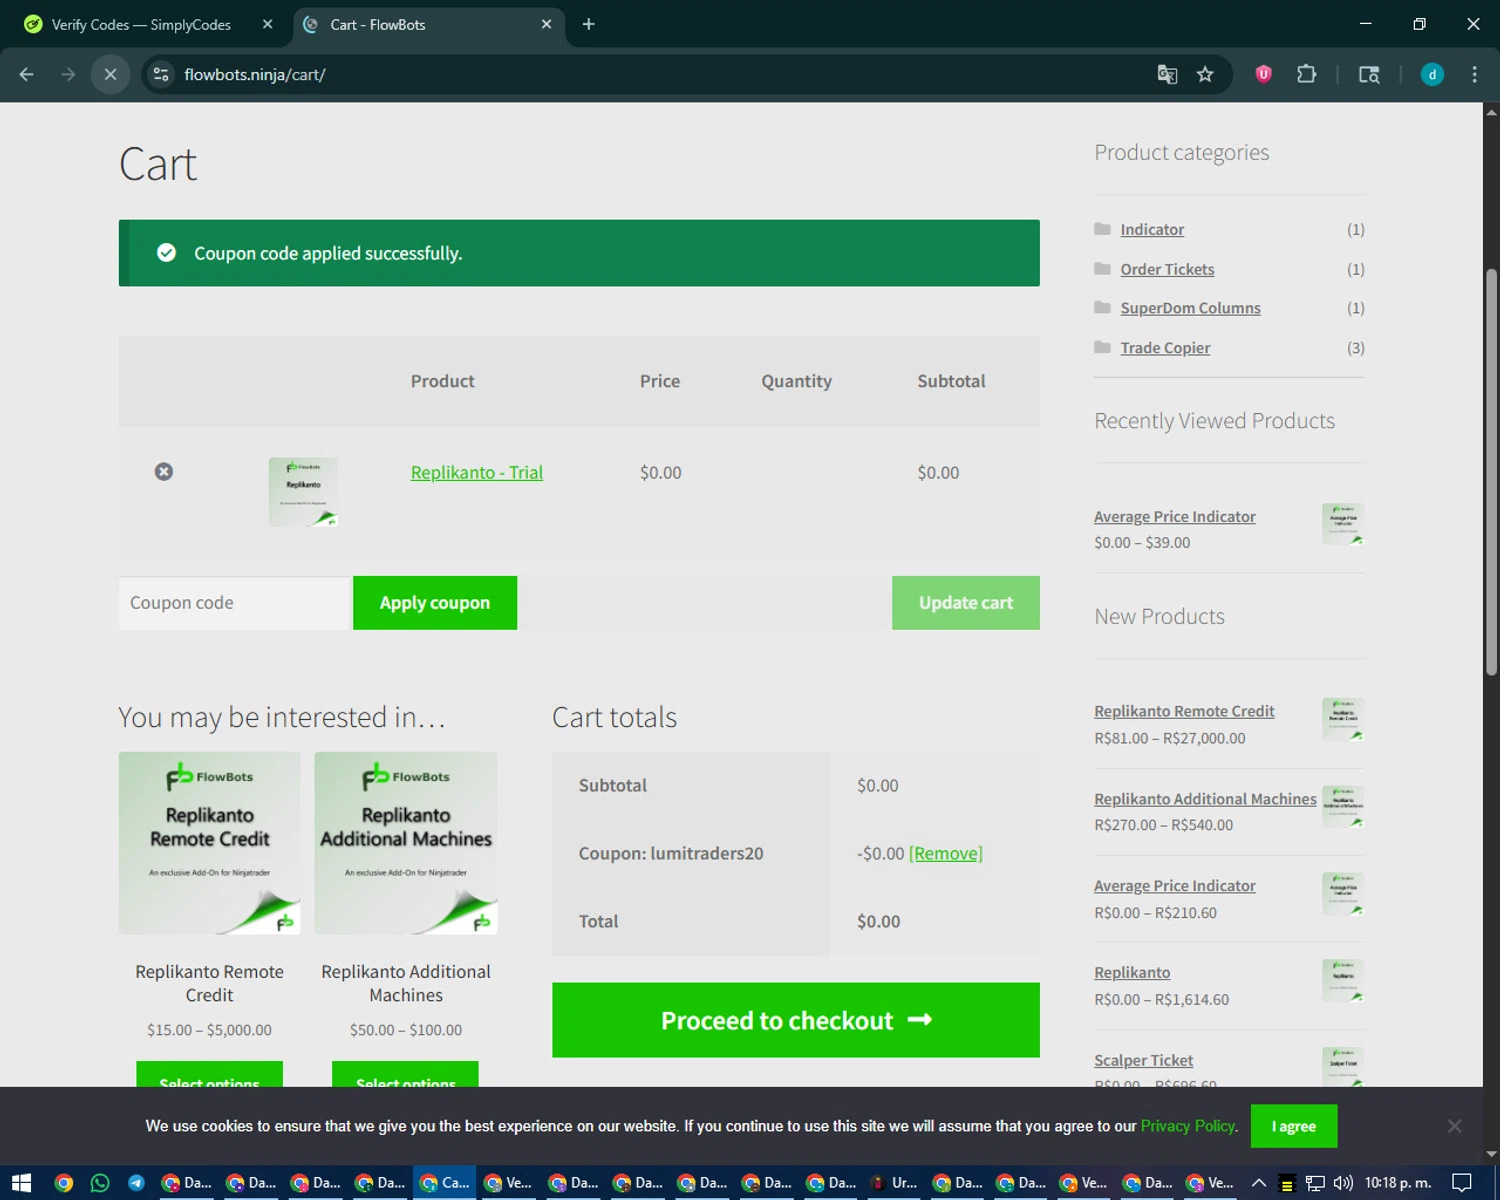Open the Chrome profile avatar

pos(1432,74)
